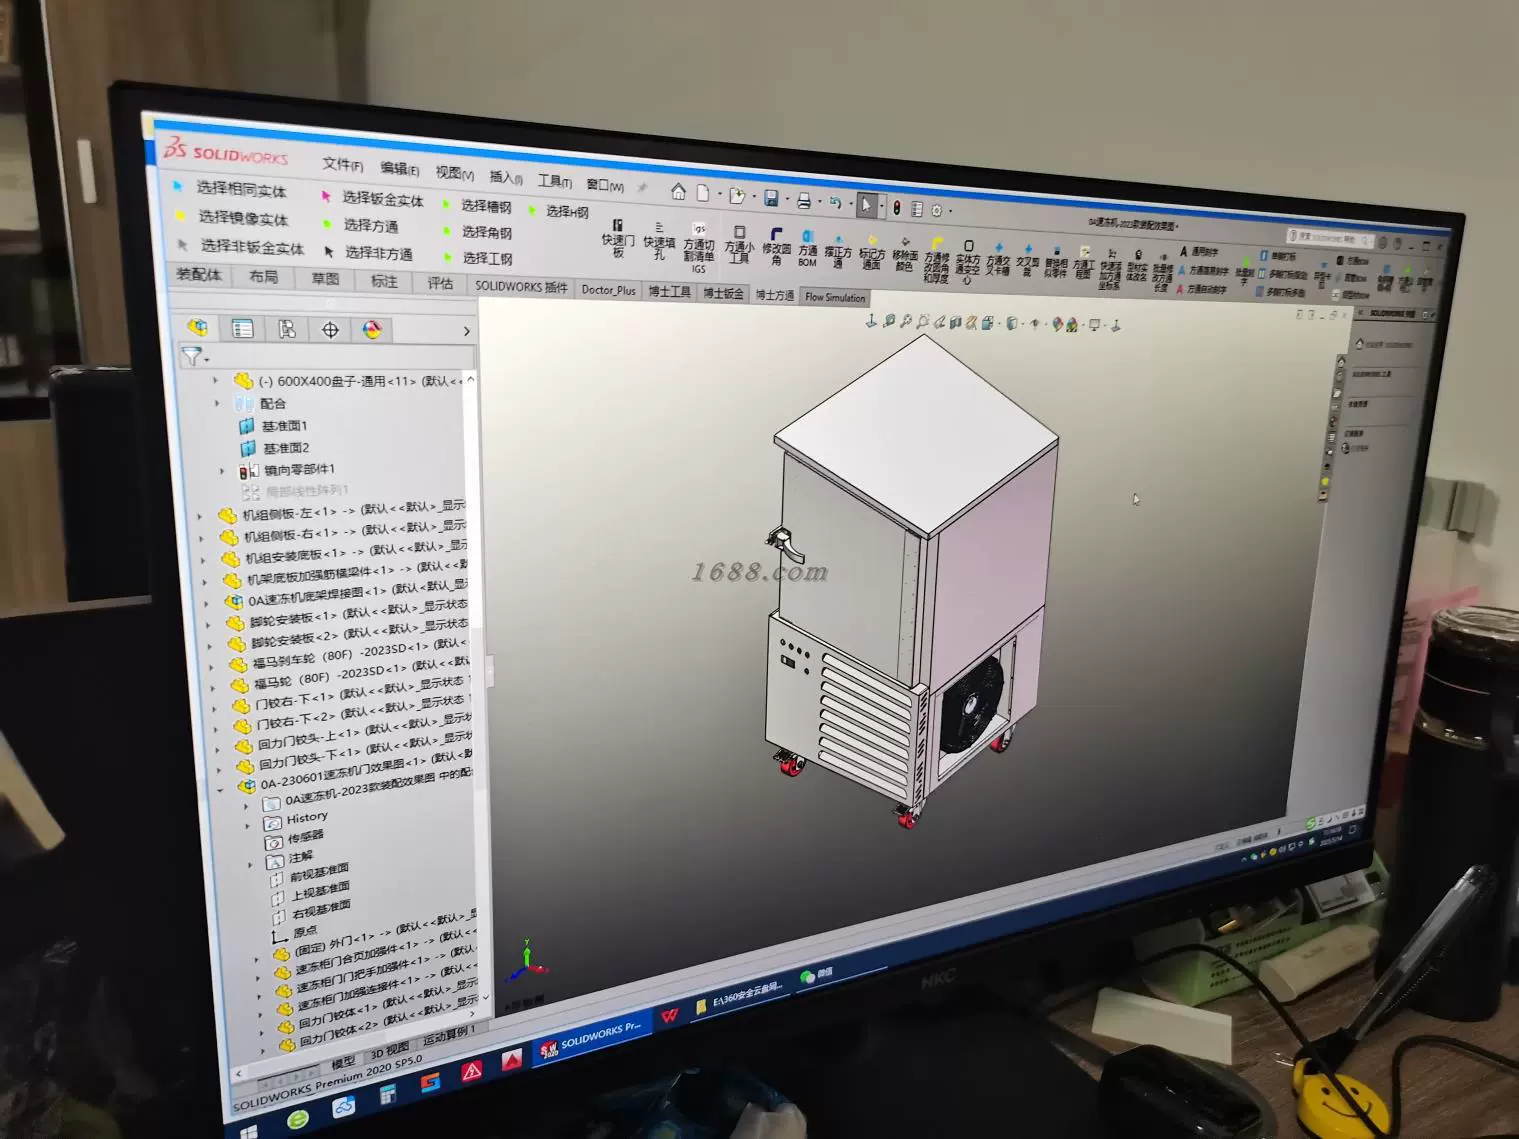Click the Rebuild traffic light icon
This screenshot has height=1139, width=1519.
[x=897, y=207]
